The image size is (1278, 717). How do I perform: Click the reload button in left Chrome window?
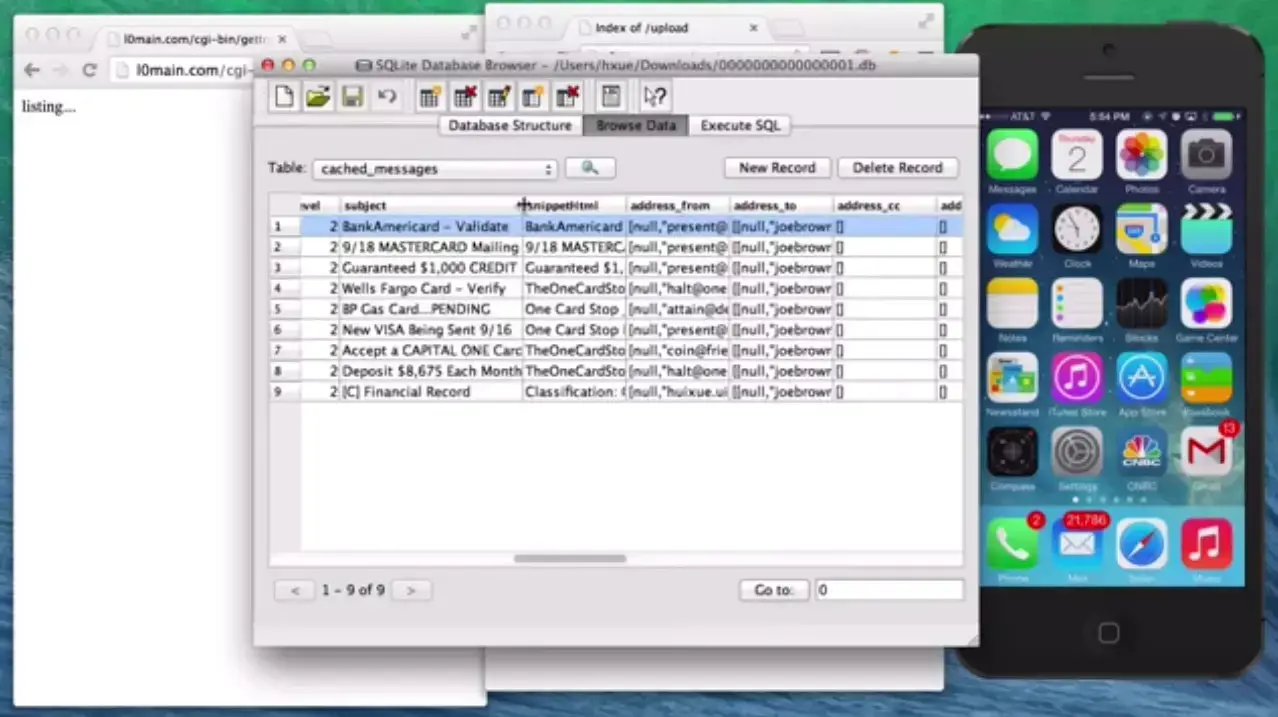tap(89, 70)
